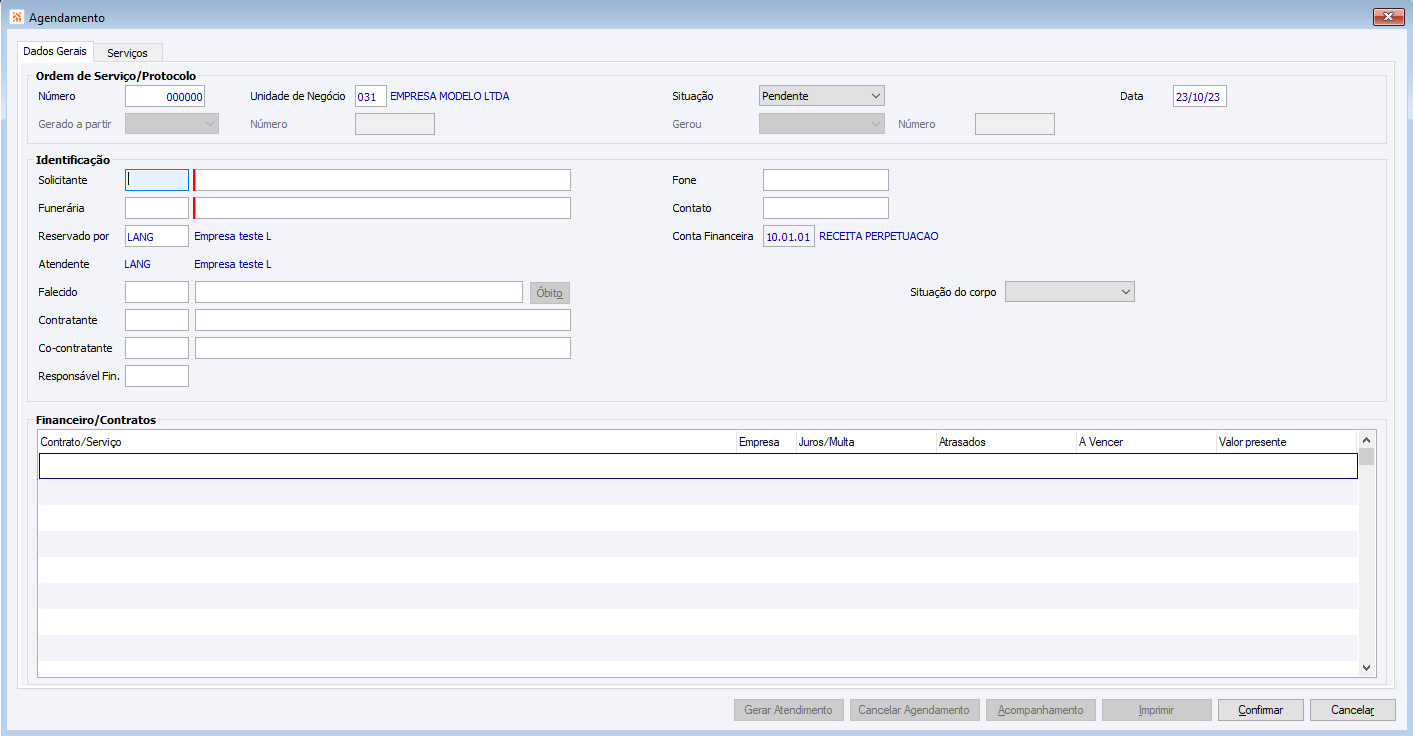Viewport: 1413px width, 736px height.
Task: Click the Funerária name field
Action: tap(383, 208)
